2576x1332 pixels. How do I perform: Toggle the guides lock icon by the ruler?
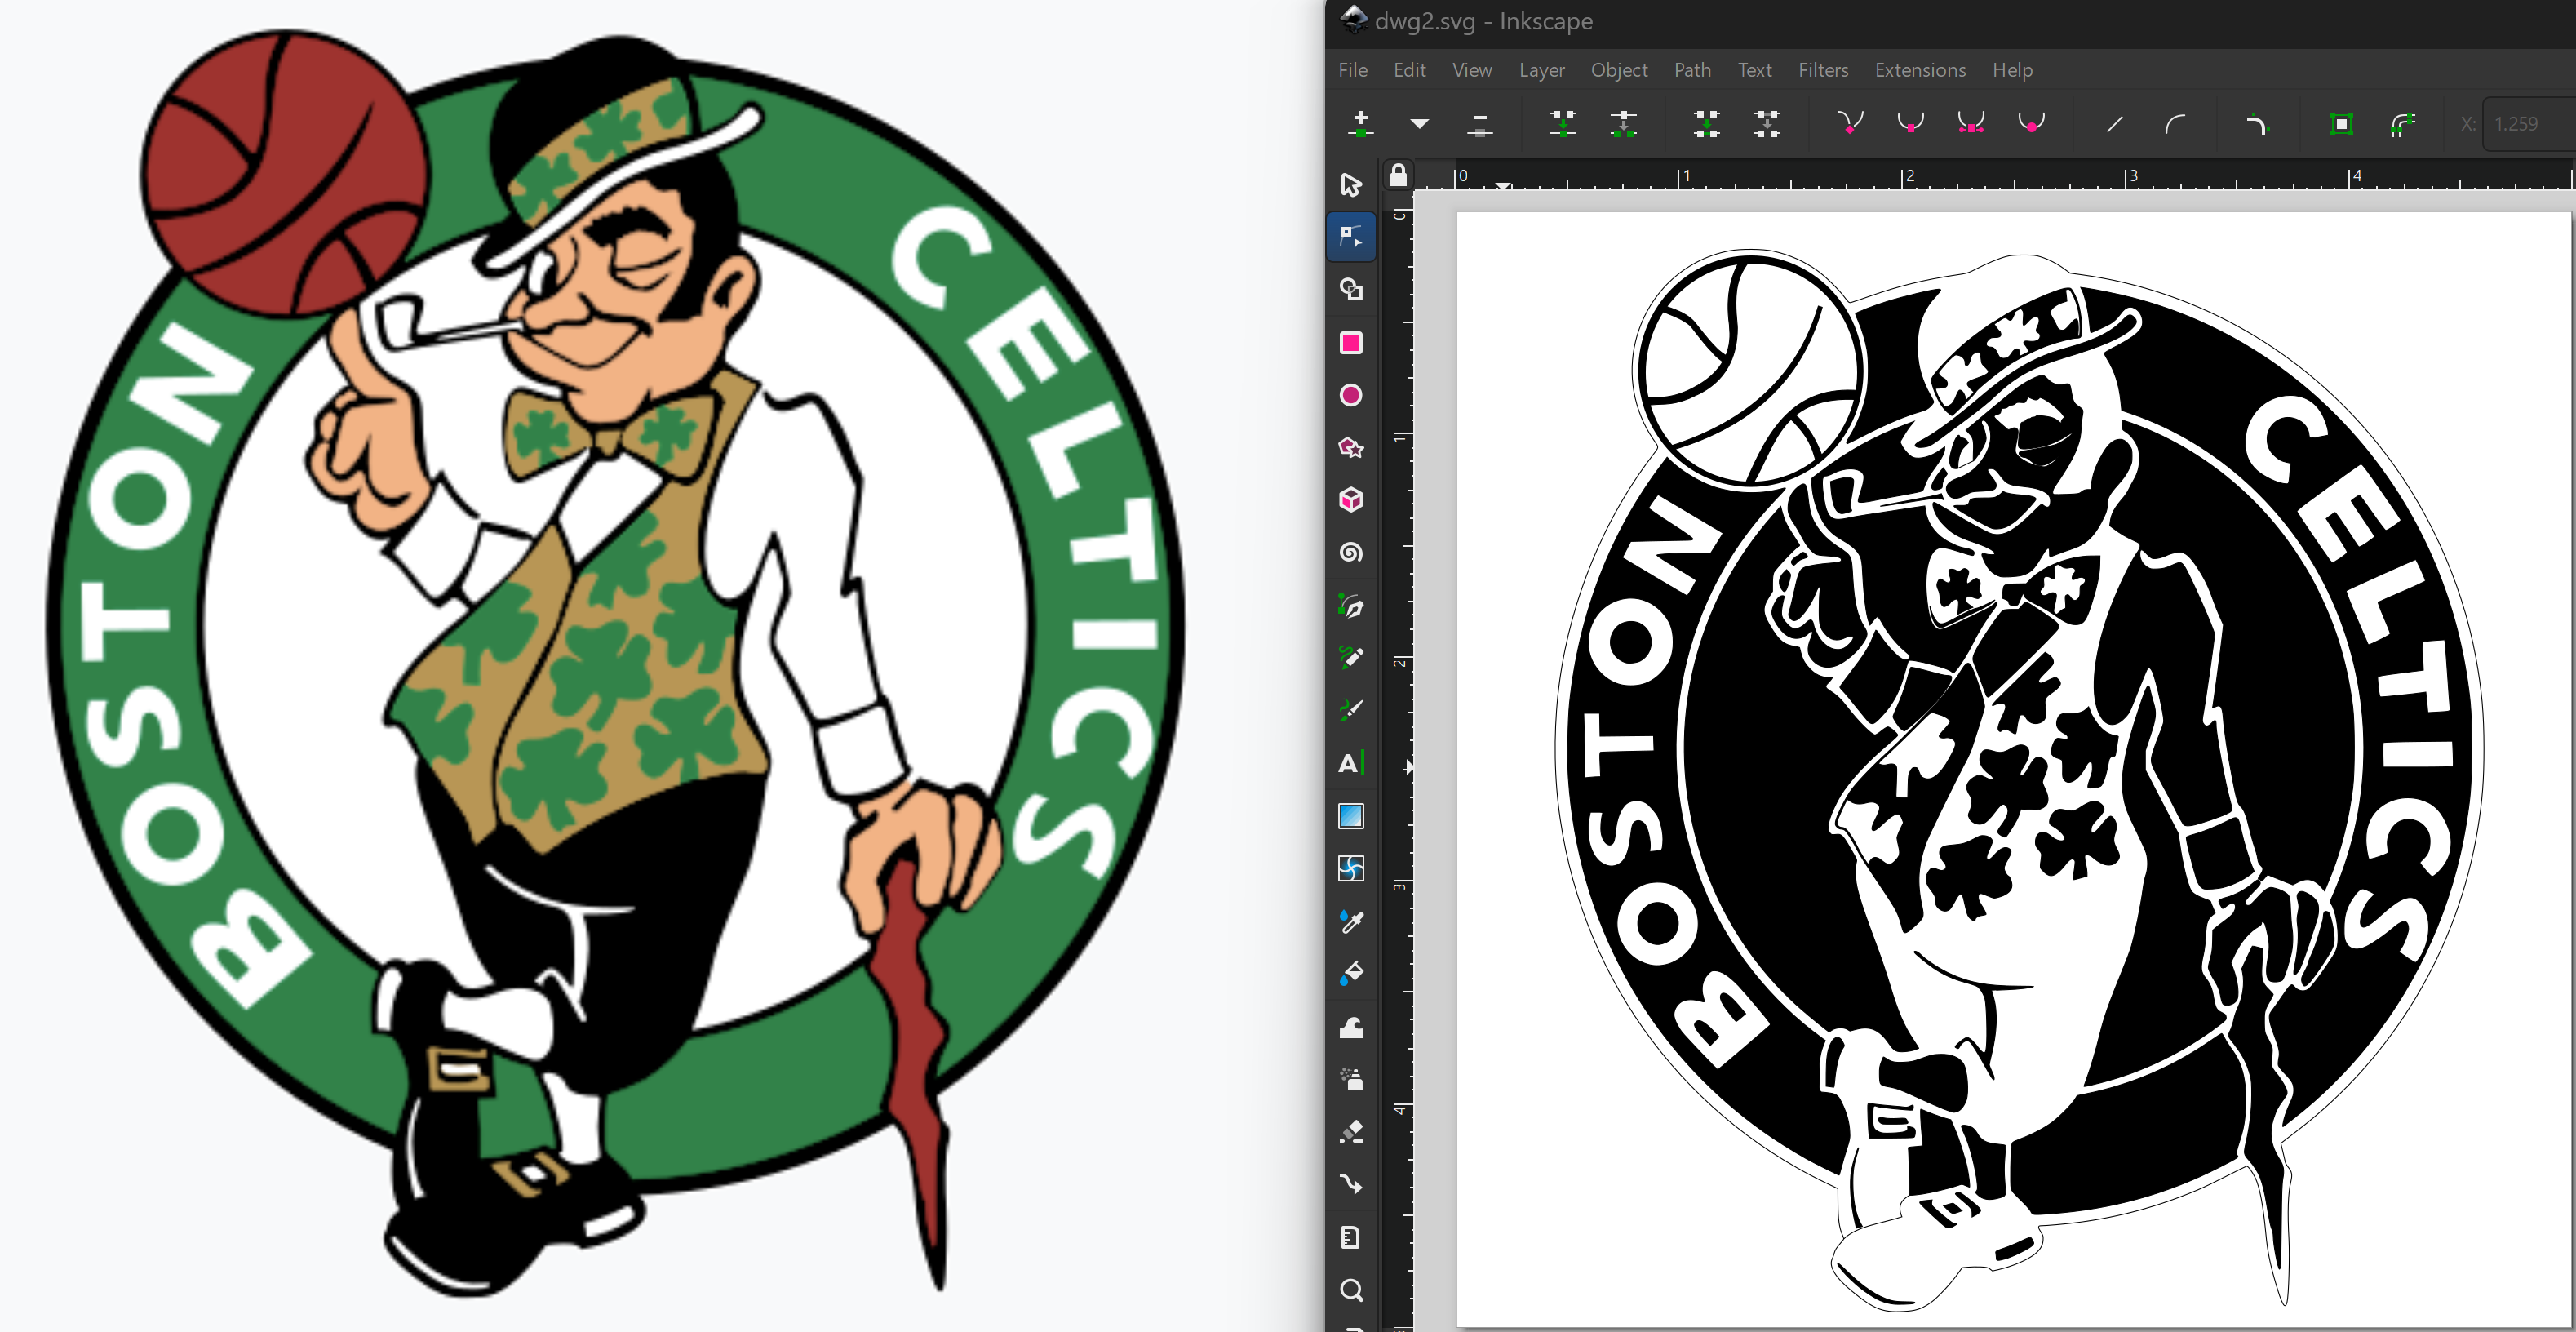[x=1398, y=175]
